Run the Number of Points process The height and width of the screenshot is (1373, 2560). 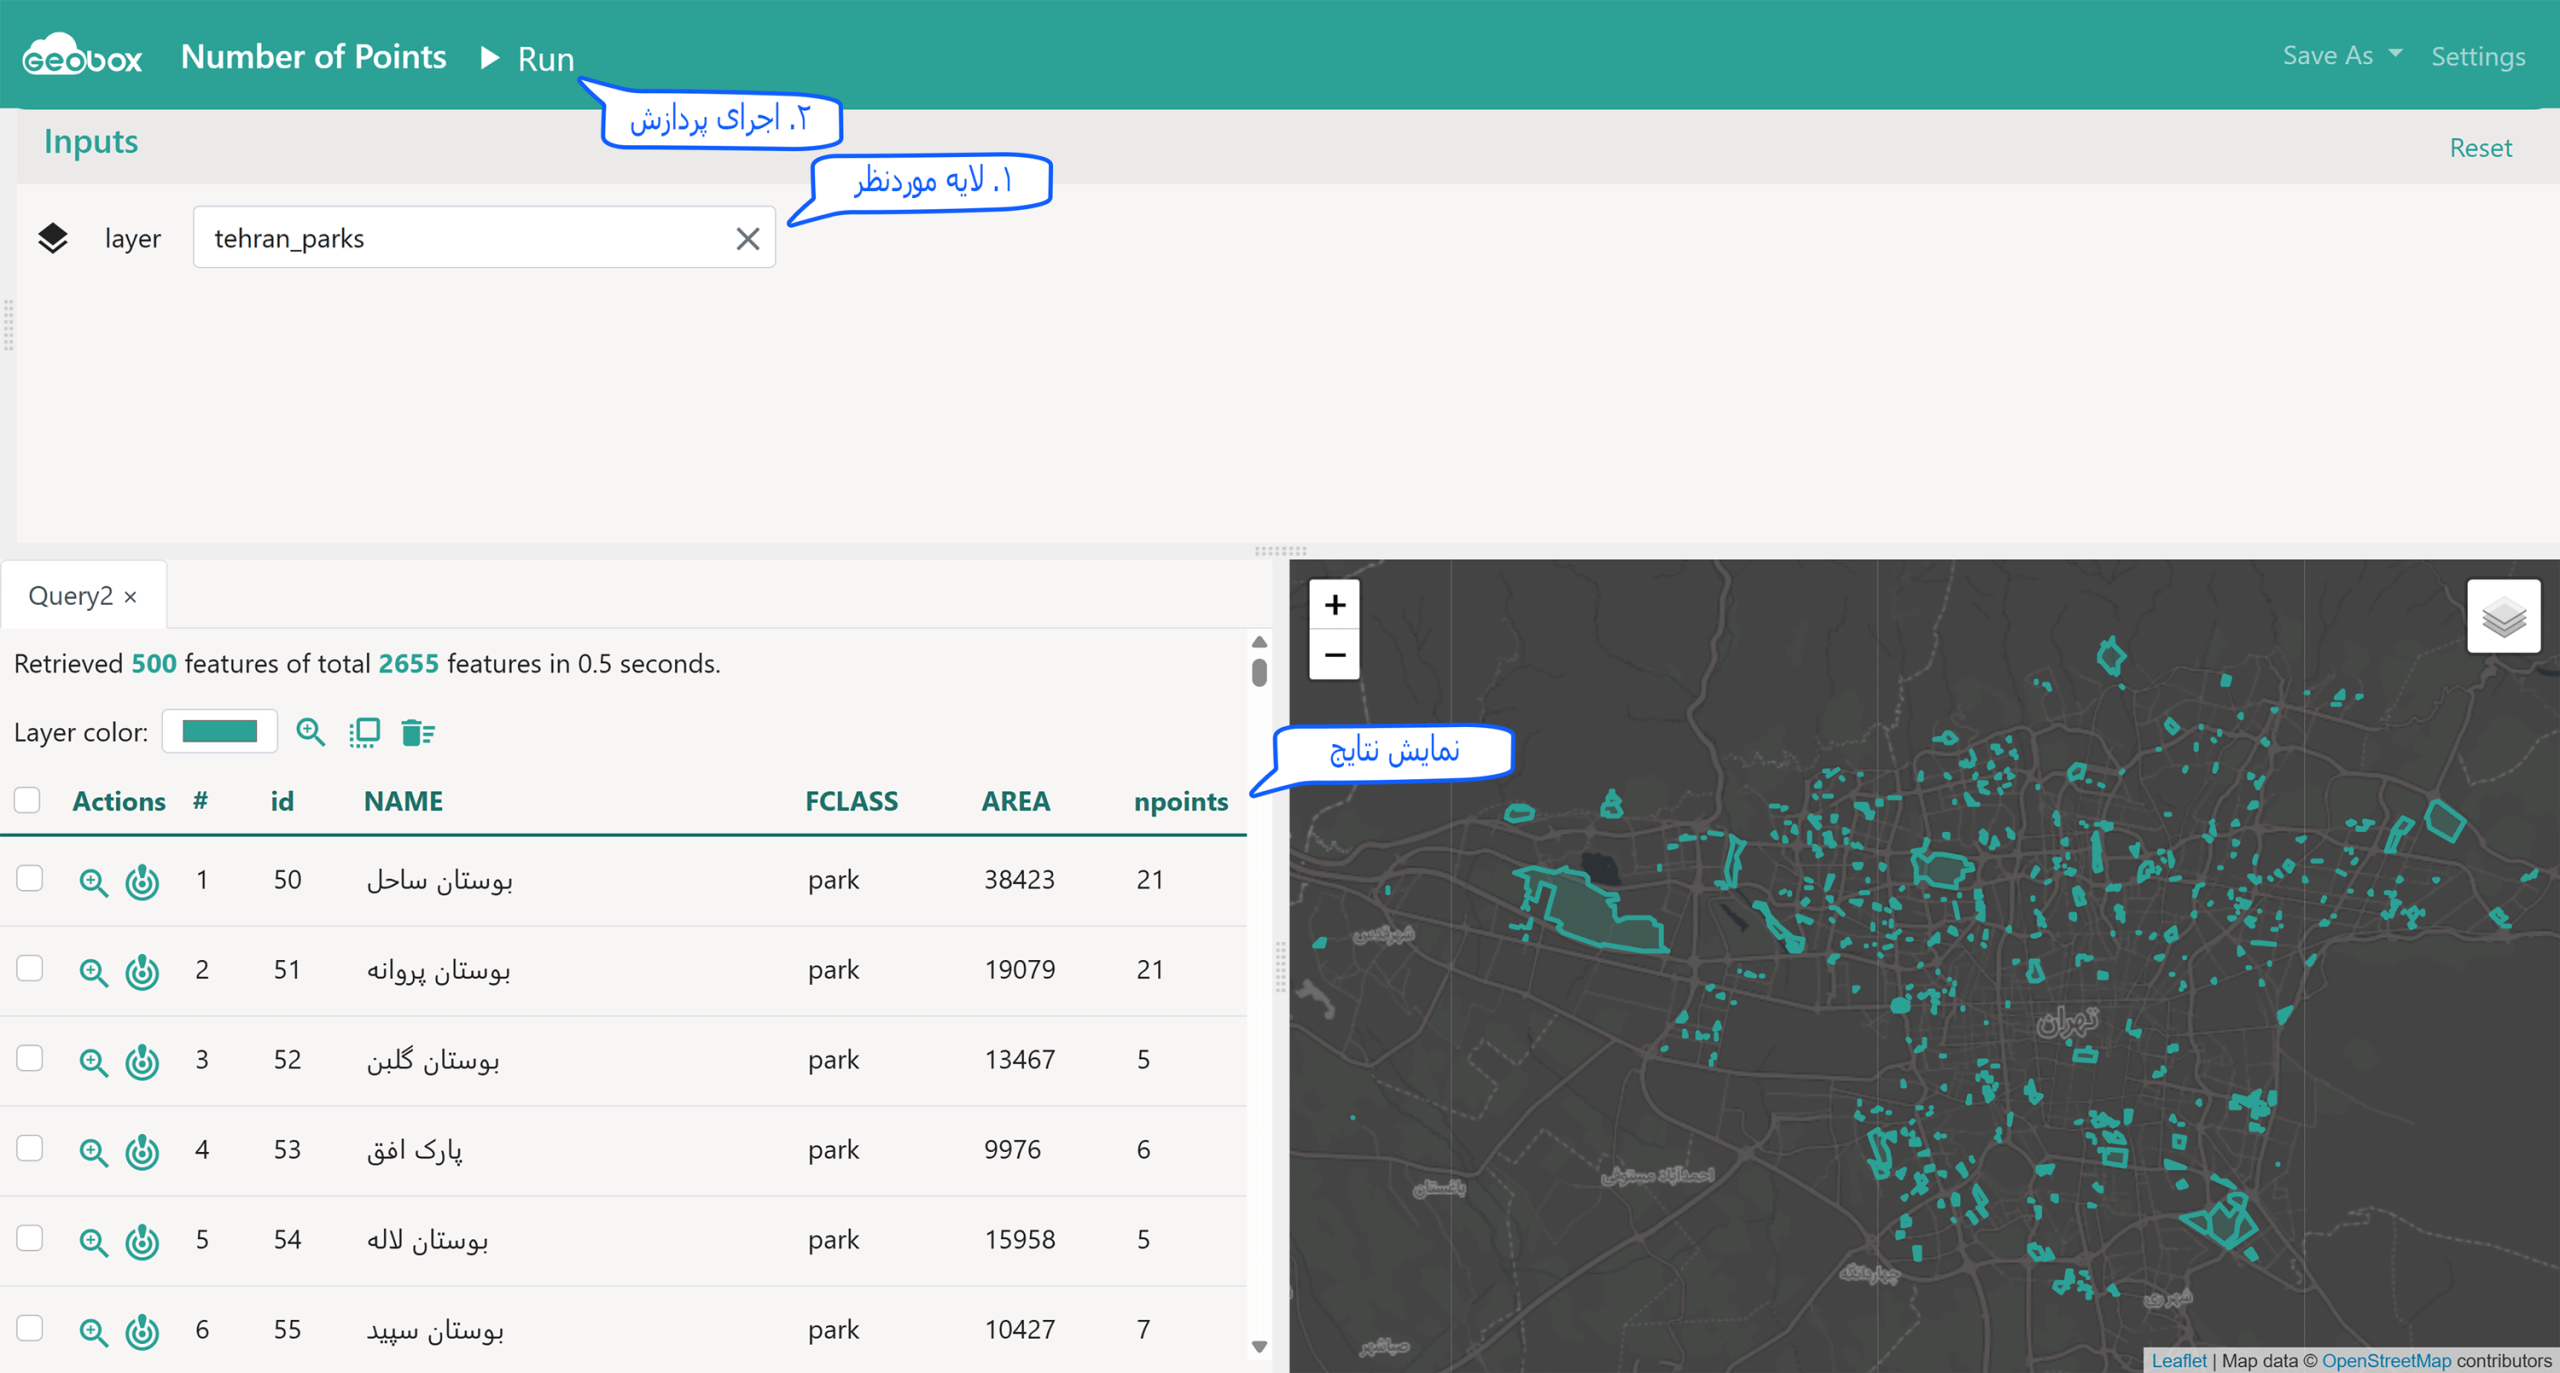pos(527,58)
